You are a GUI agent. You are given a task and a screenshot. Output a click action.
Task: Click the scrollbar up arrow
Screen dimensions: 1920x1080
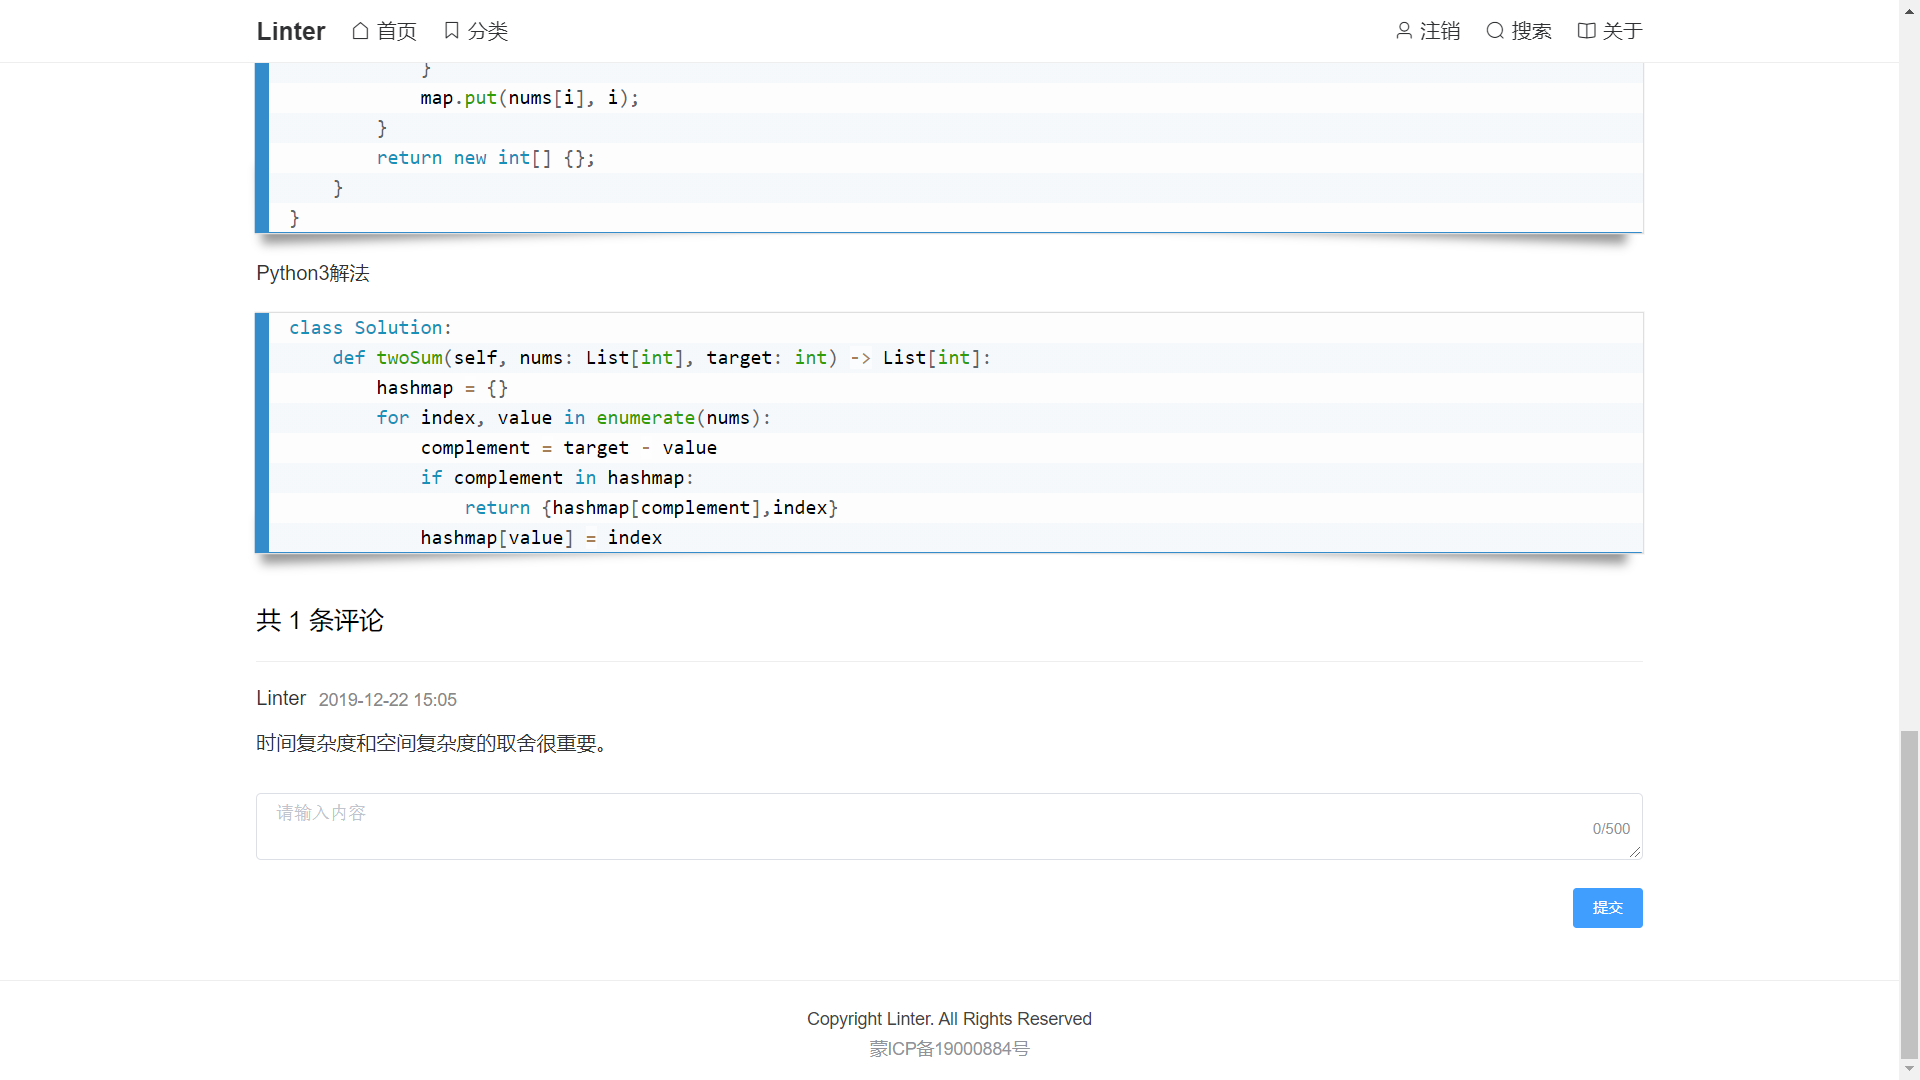pos(1909,9)
